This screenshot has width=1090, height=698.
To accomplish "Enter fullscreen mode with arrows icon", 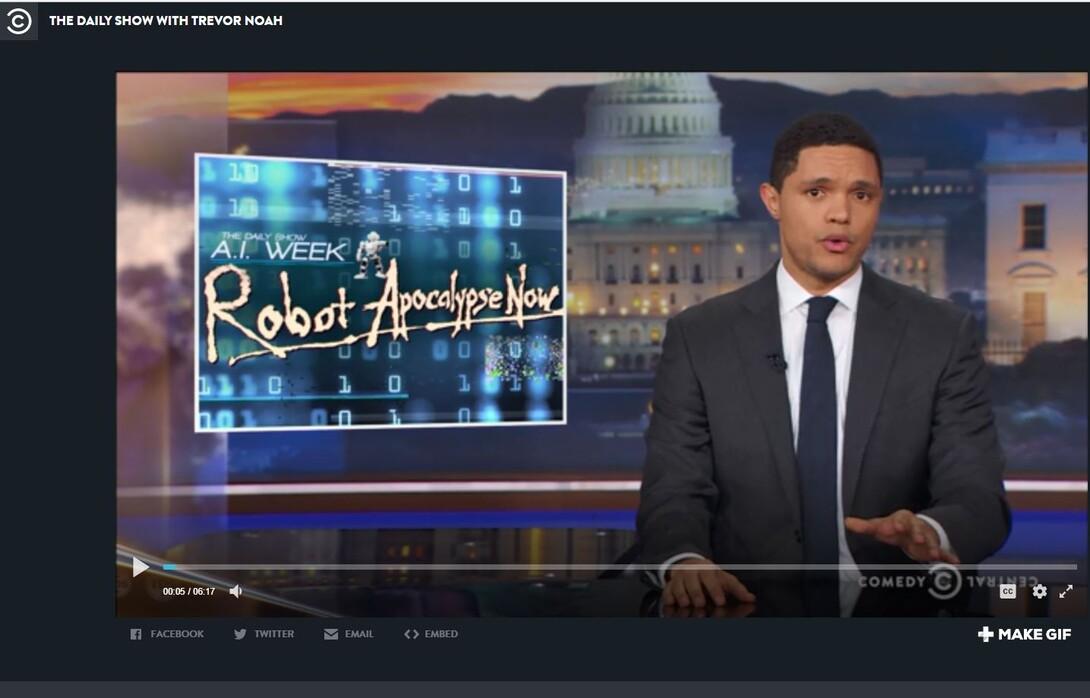I will pyautogui.click(x=1066, y=592).
